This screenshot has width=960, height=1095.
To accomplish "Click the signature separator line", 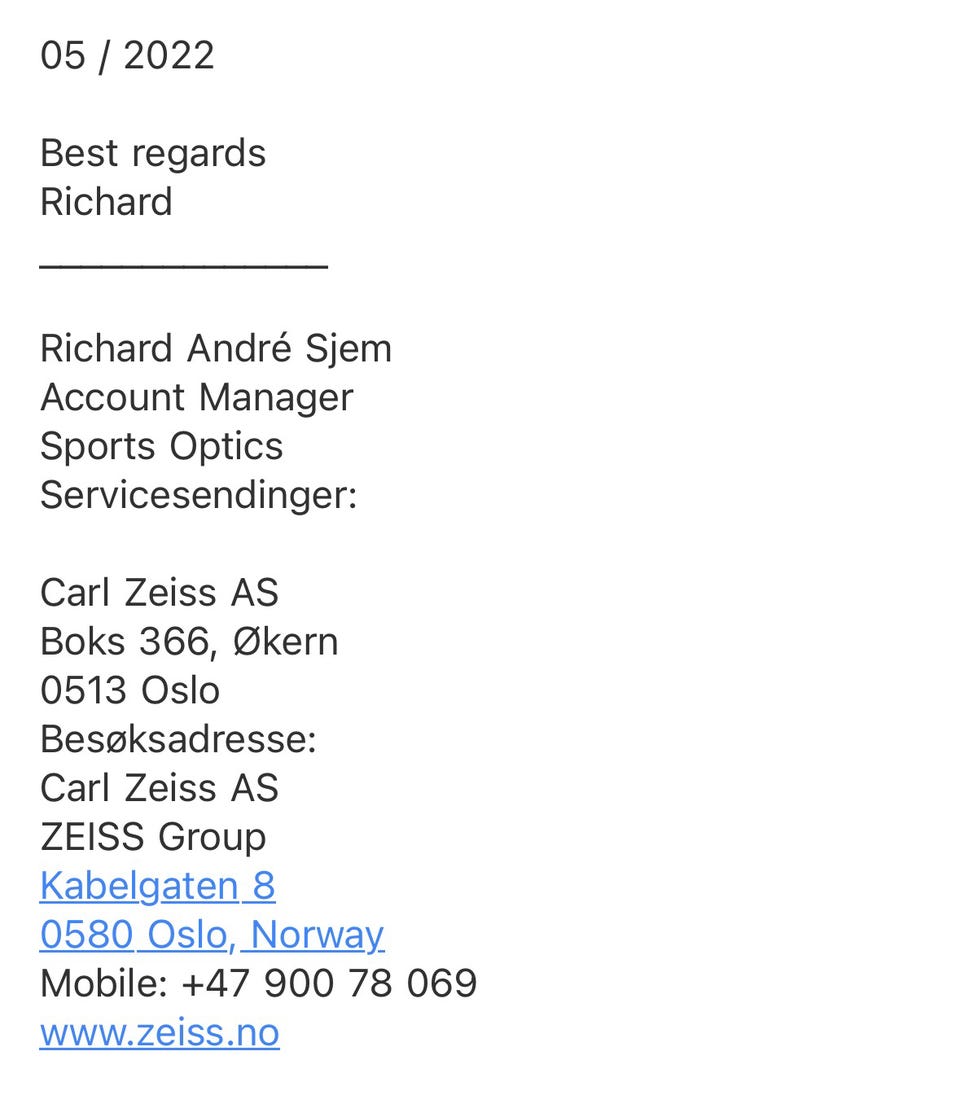I will pyautogui.click(x=183, y=265).
